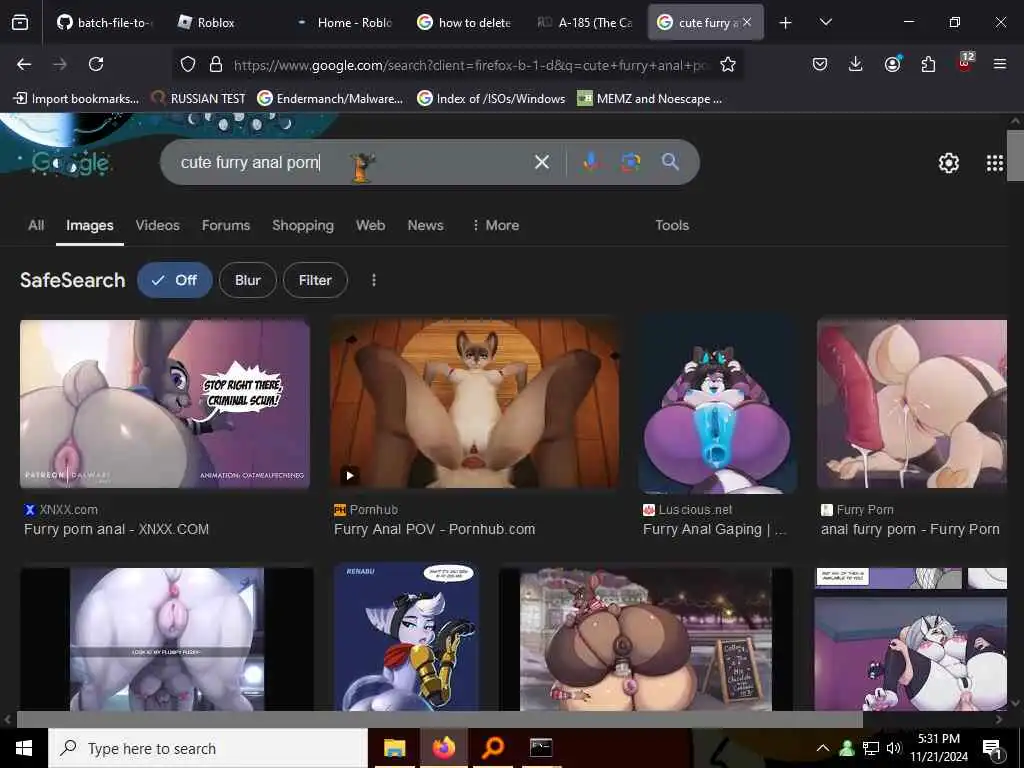The image size is (1024, 768).
Task: Open the RUSSIAN TEST bookmark
Action: point(198,99)
